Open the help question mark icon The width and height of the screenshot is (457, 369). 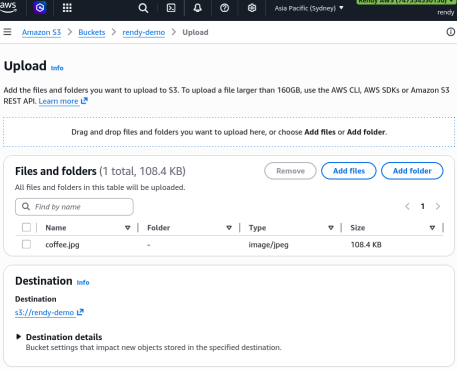coord(224,8)
